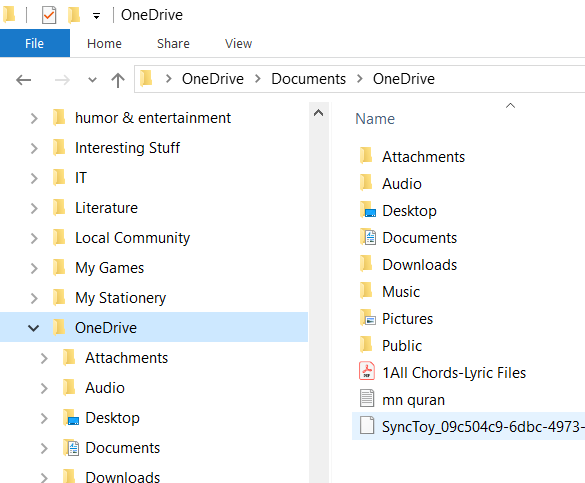Select the Music name in file list
This screenshot has width=585, height=483.
pos(401,292)
